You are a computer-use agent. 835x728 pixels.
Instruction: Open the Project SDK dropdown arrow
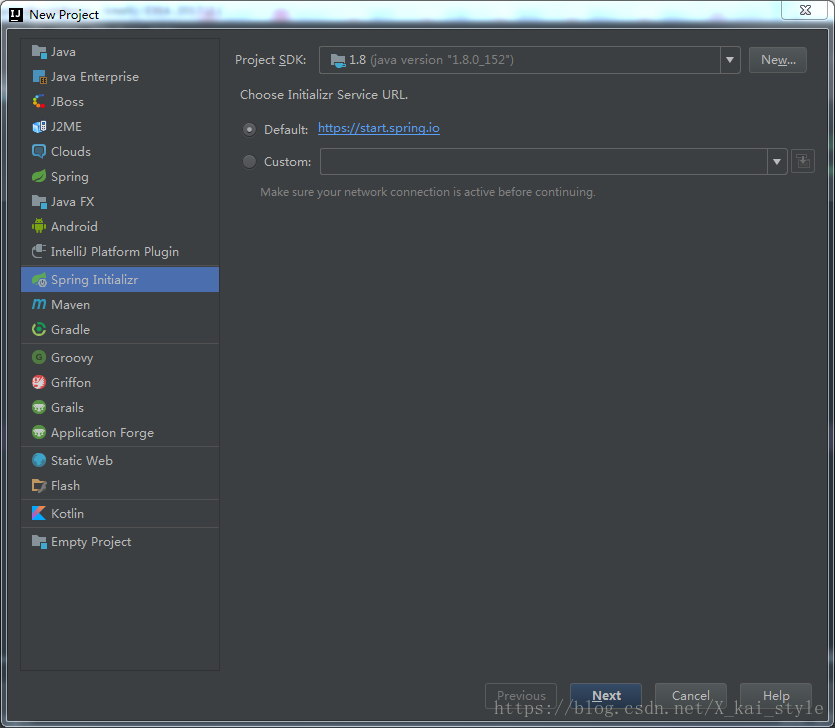click(x=730, y=60)
